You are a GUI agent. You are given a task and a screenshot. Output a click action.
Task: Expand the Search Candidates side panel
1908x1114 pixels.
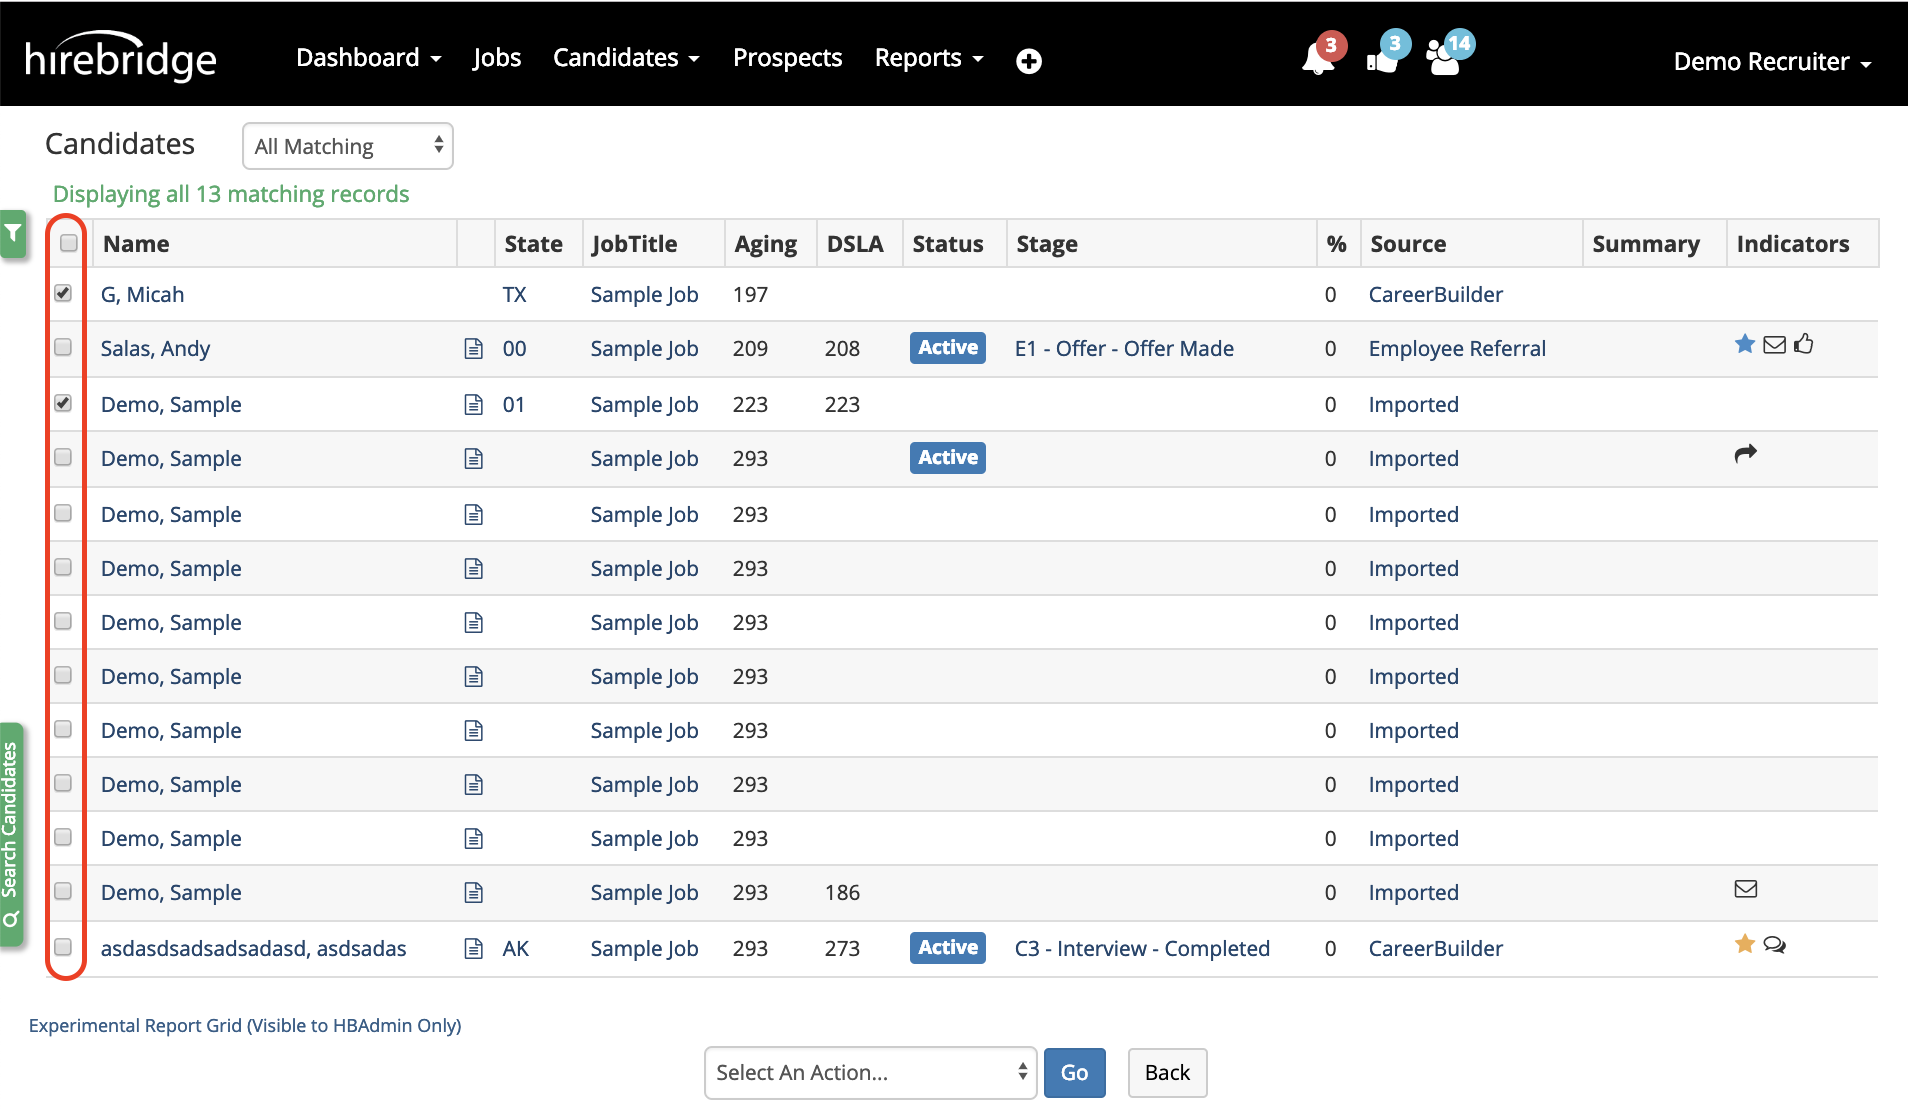point(11,834)
